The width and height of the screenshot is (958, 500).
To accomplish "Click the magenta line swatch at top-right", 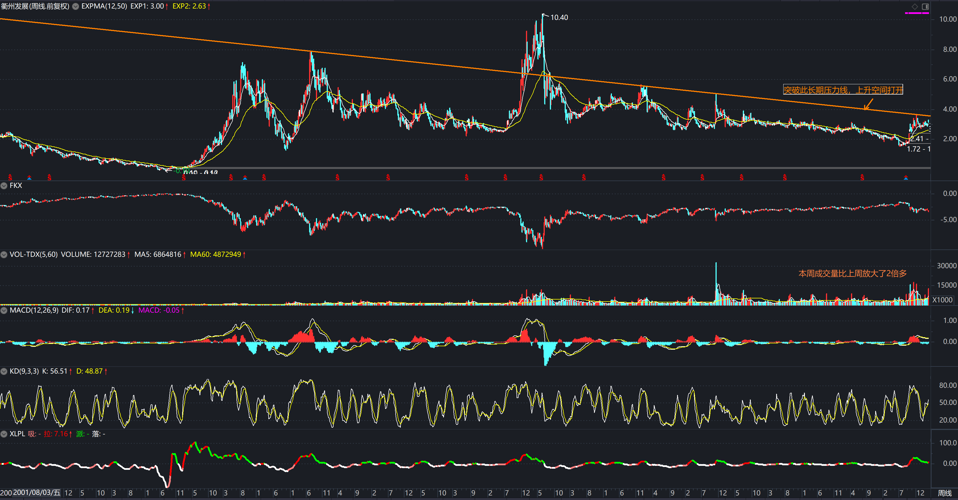I will 918,14.
